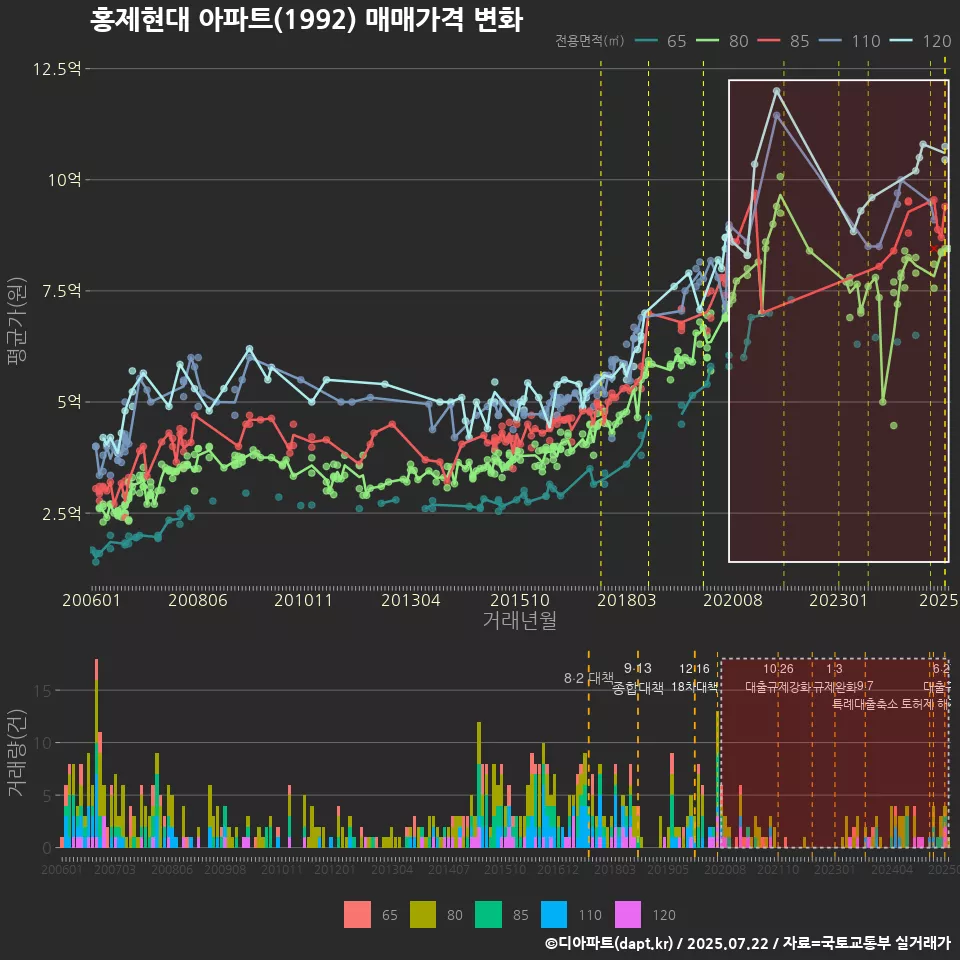
Task: Click the 200908 label on the volume chart x-axis
Action: tap(225, 869)
